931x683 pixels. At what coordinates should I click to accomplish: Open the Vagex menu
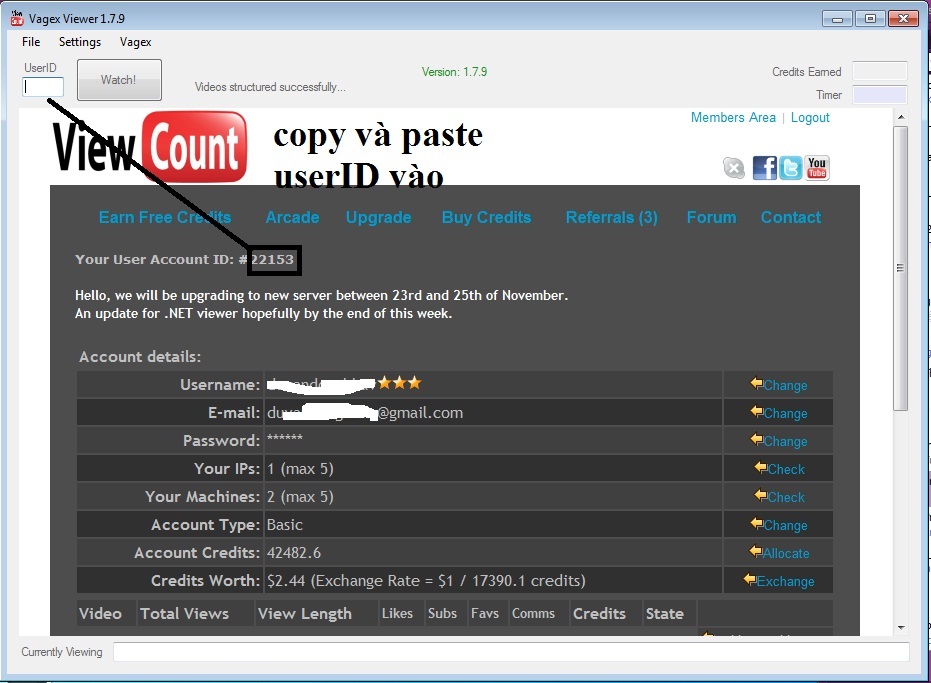tap(135, 42)
